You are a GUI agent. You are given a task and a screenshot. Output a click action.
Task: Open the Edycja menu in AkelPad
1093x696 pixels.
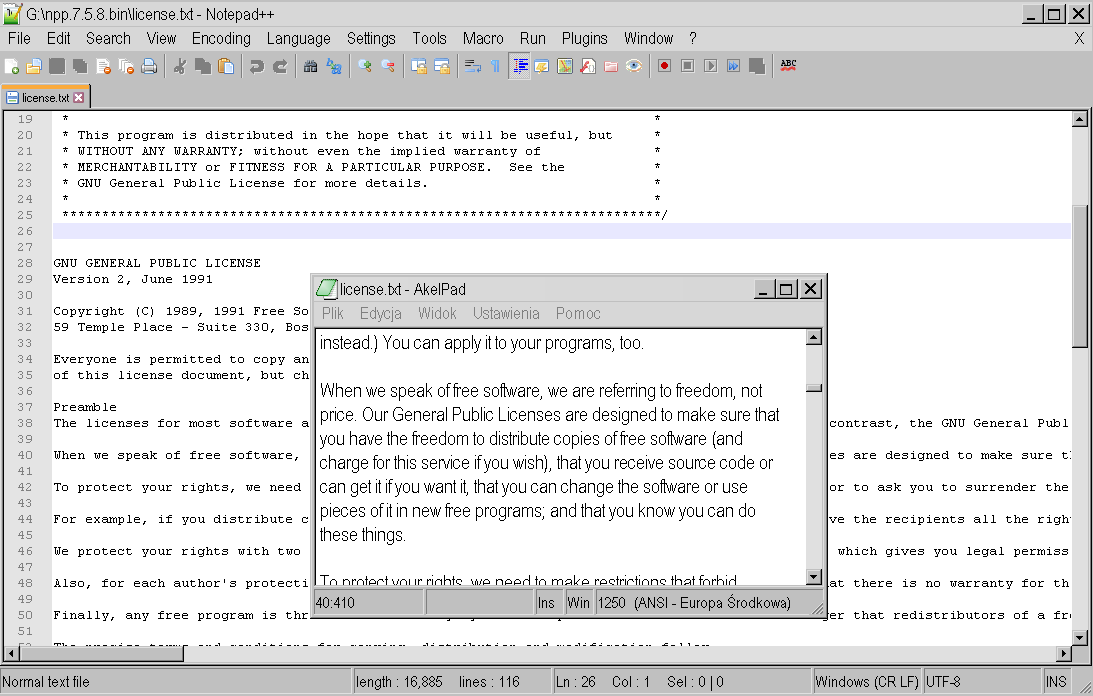(x=381, y=313)
